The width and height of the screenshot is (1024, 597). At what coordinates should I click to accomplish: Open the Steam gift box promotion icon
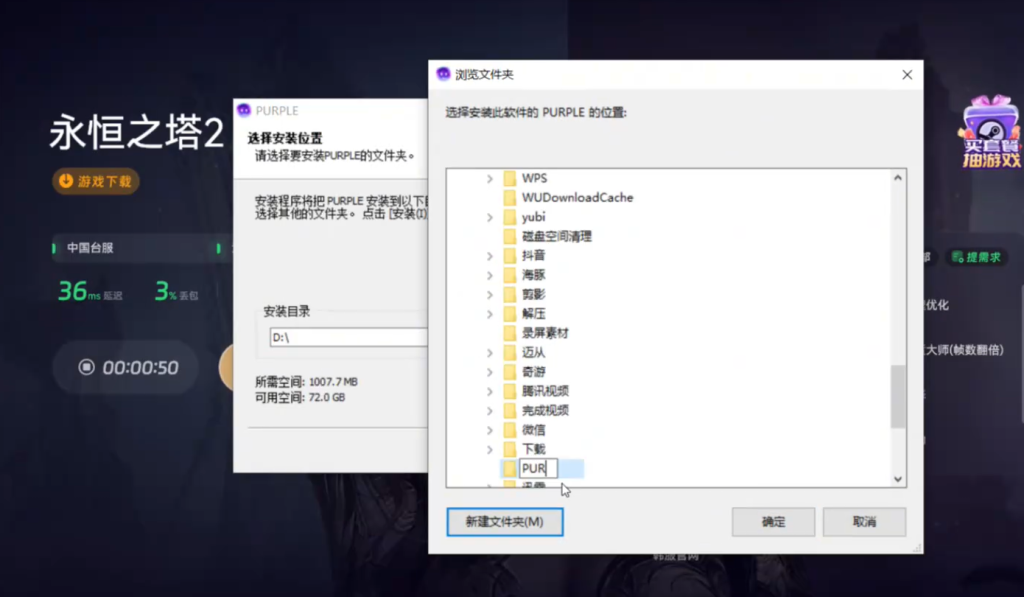point(989,132)
